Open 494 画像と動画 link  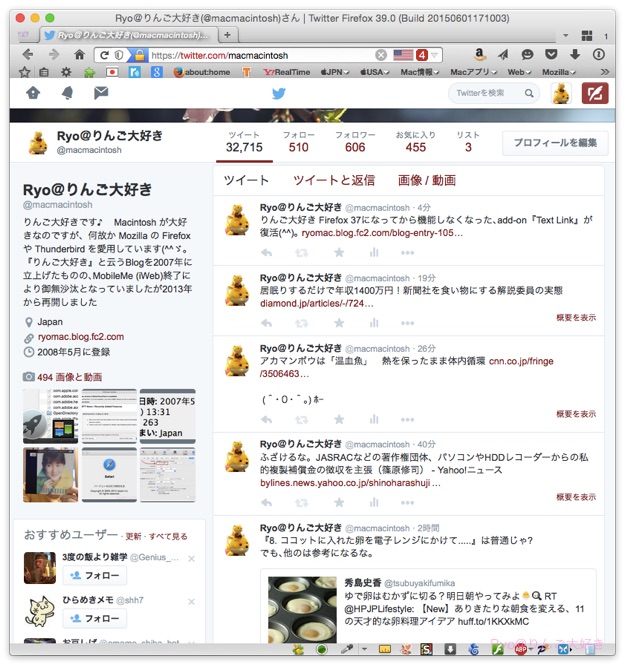pos(70,377)
